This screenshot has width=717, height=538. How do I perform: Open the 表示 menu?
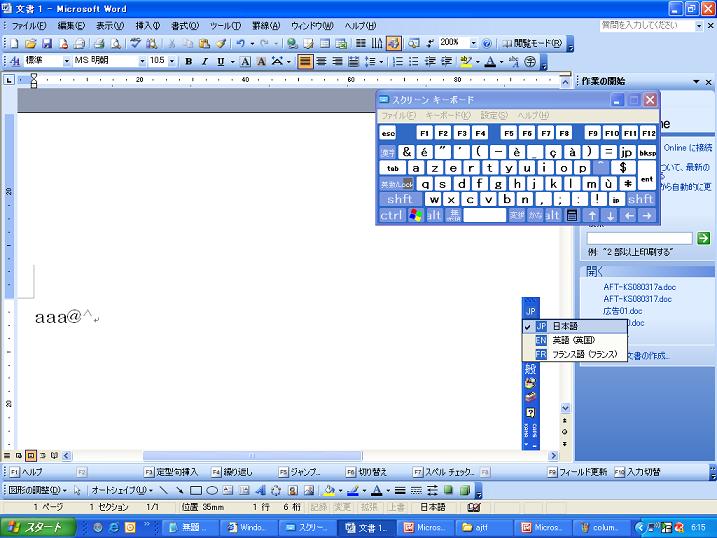click(x=110, y=26)
